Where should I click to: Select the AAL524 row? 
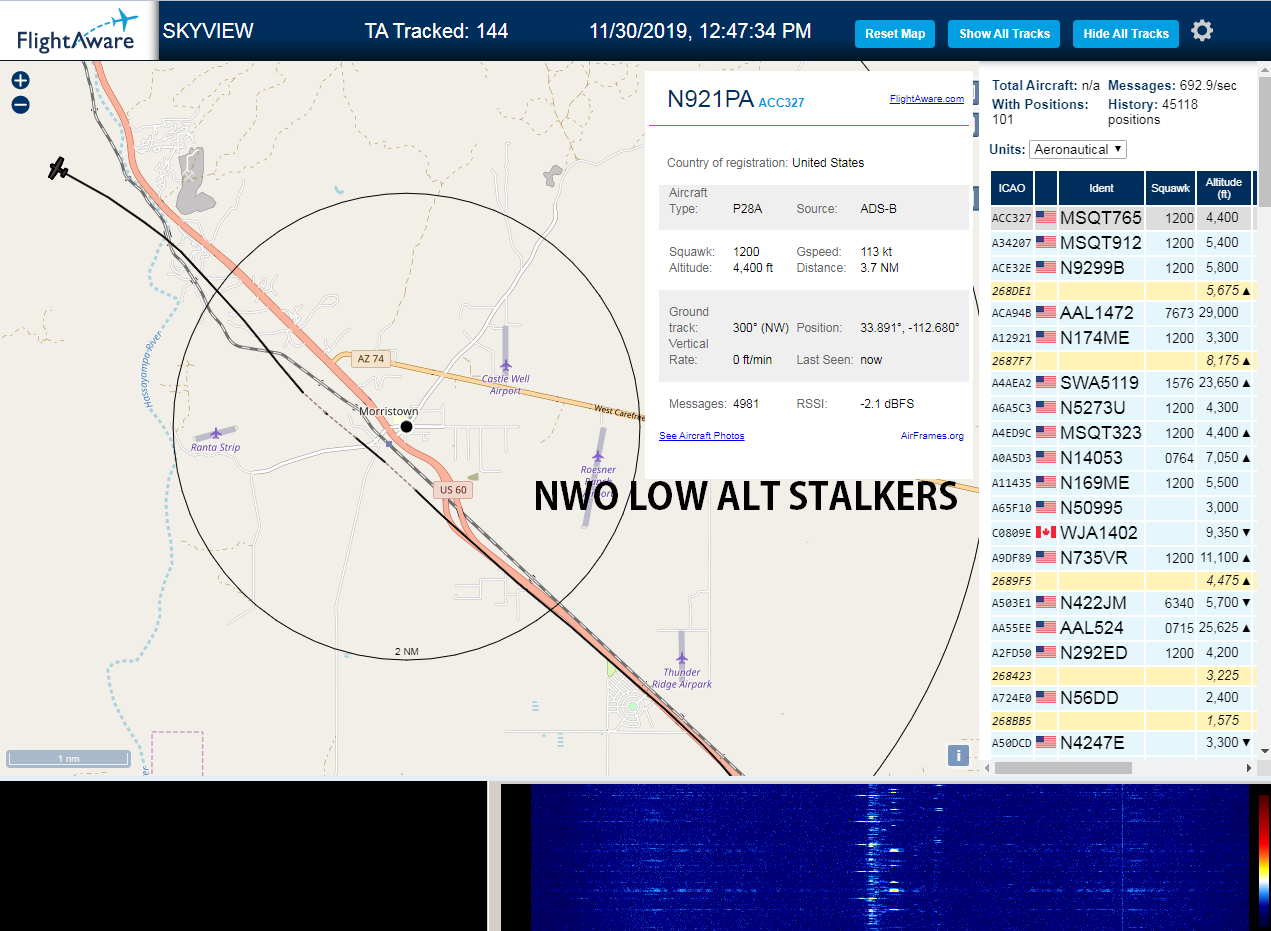tap(1123, 628)
